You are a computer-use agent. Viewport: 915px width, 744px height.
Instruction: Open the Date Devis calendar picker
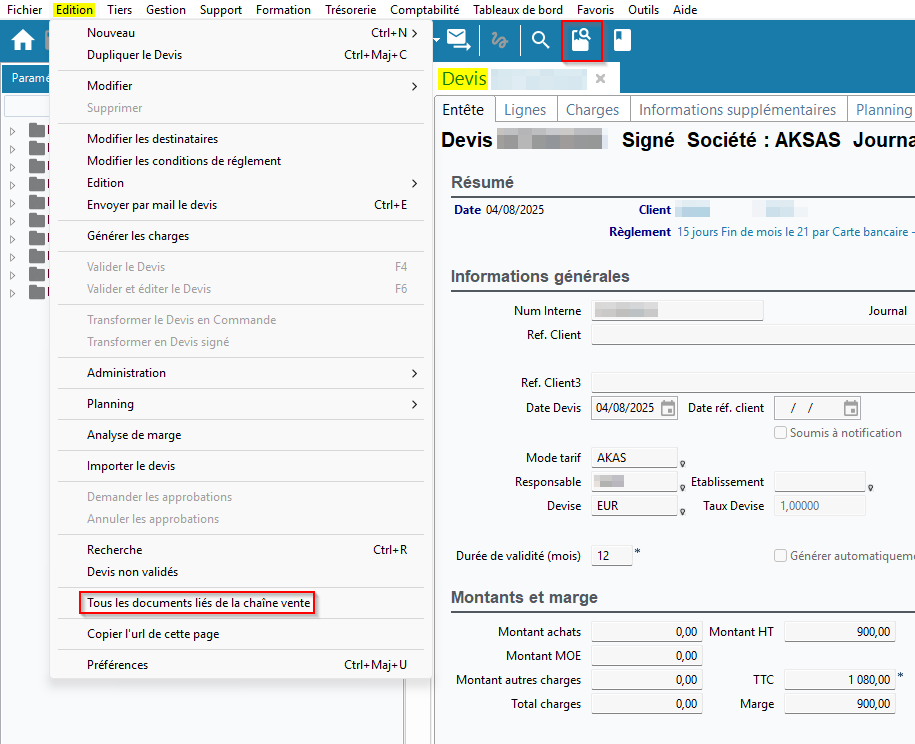tap(668, 408)
